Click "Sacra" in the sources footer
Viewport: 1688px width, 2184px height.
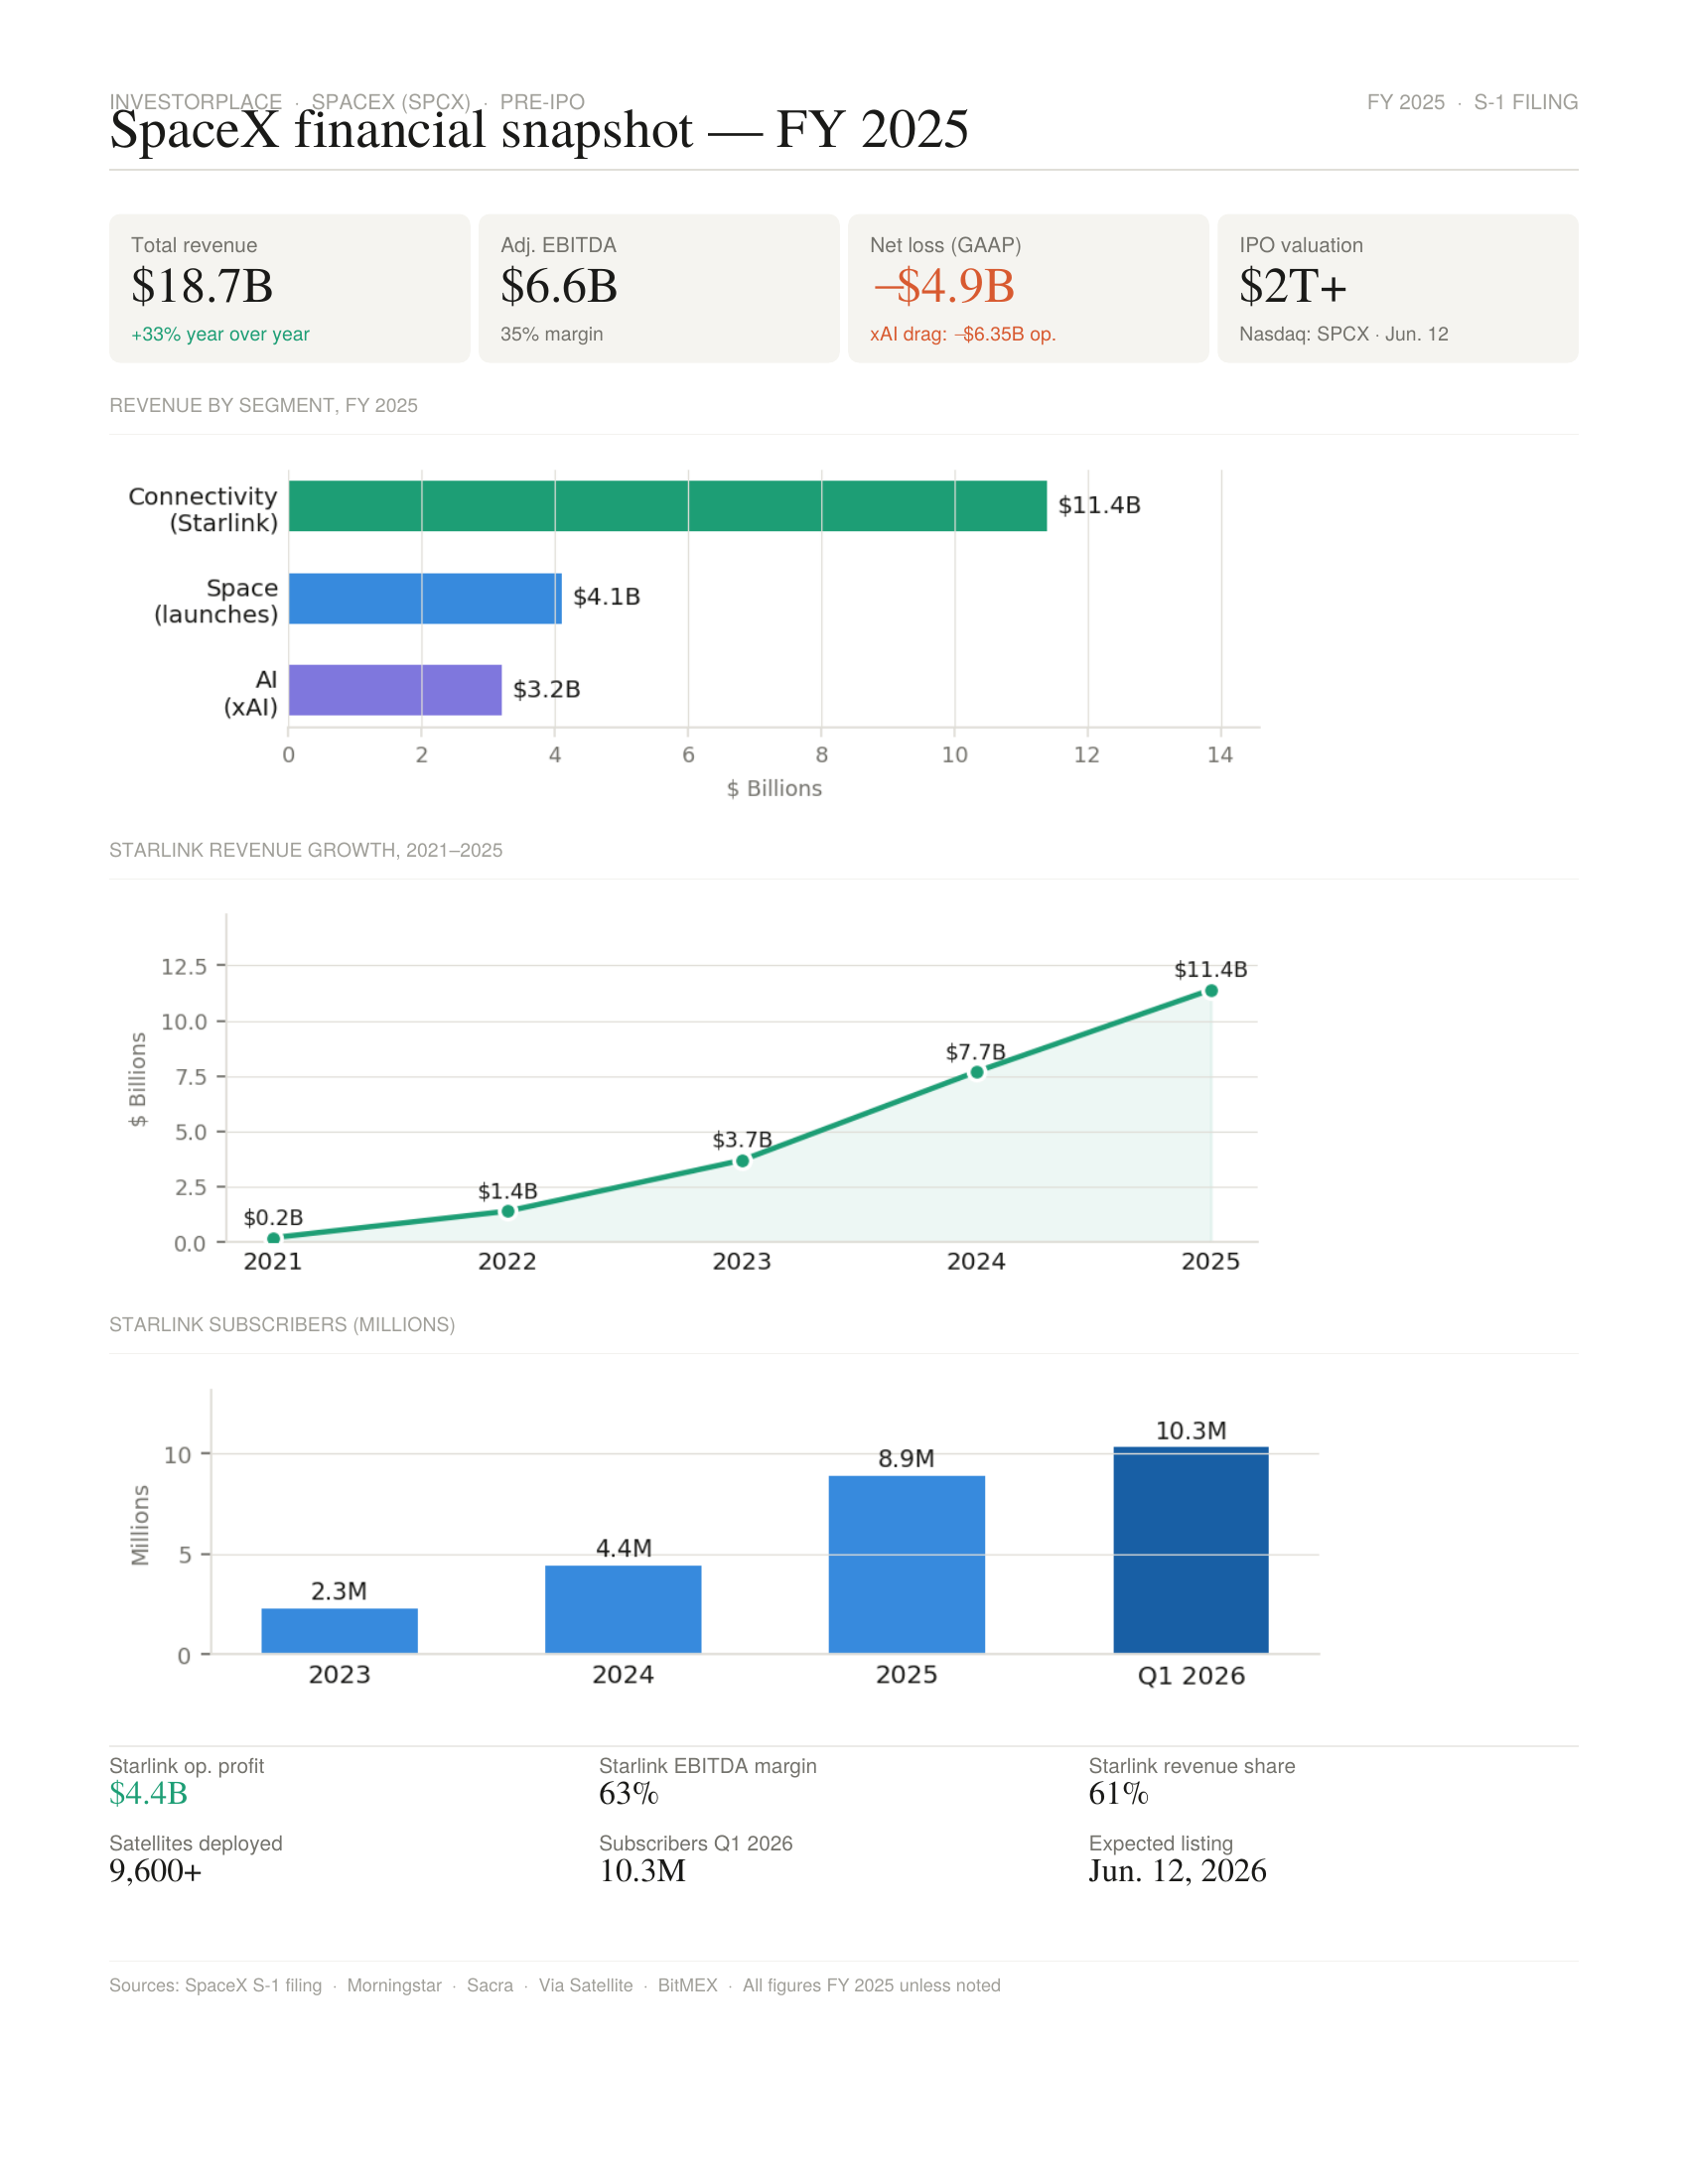point(490,1985)
